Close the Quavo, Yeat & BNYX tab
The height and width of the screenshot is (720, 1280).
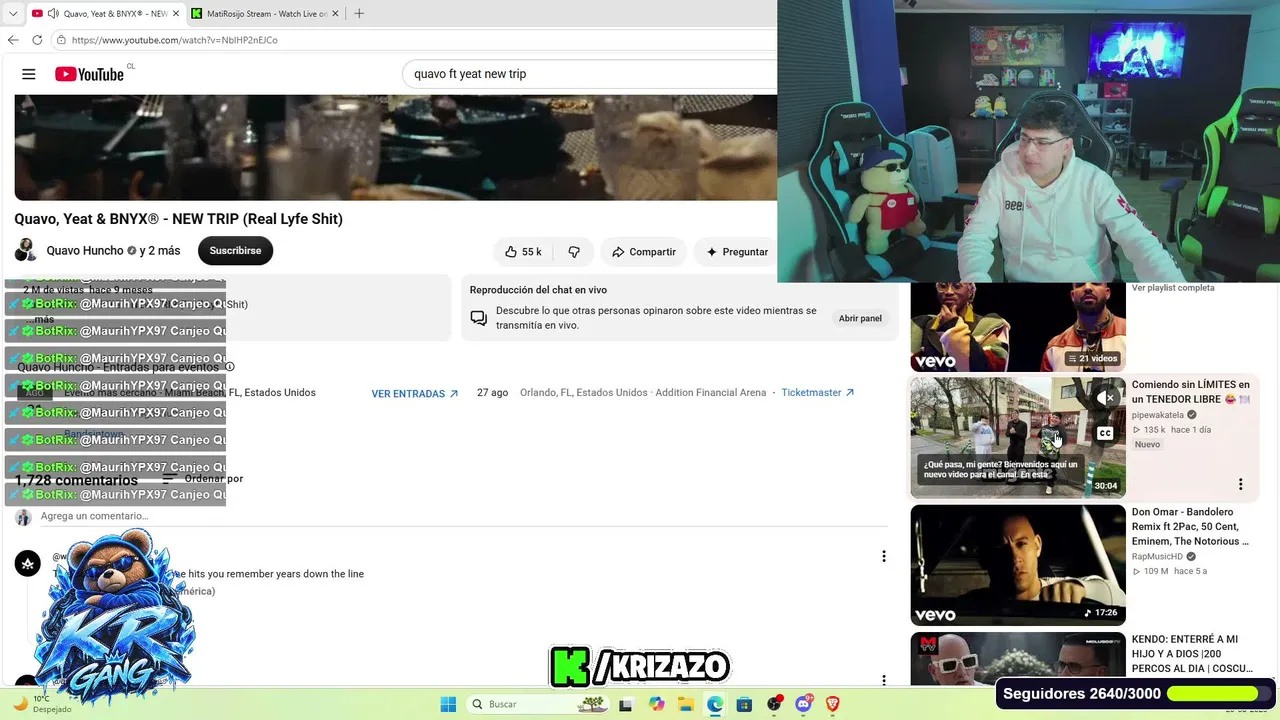coord(176,14)
